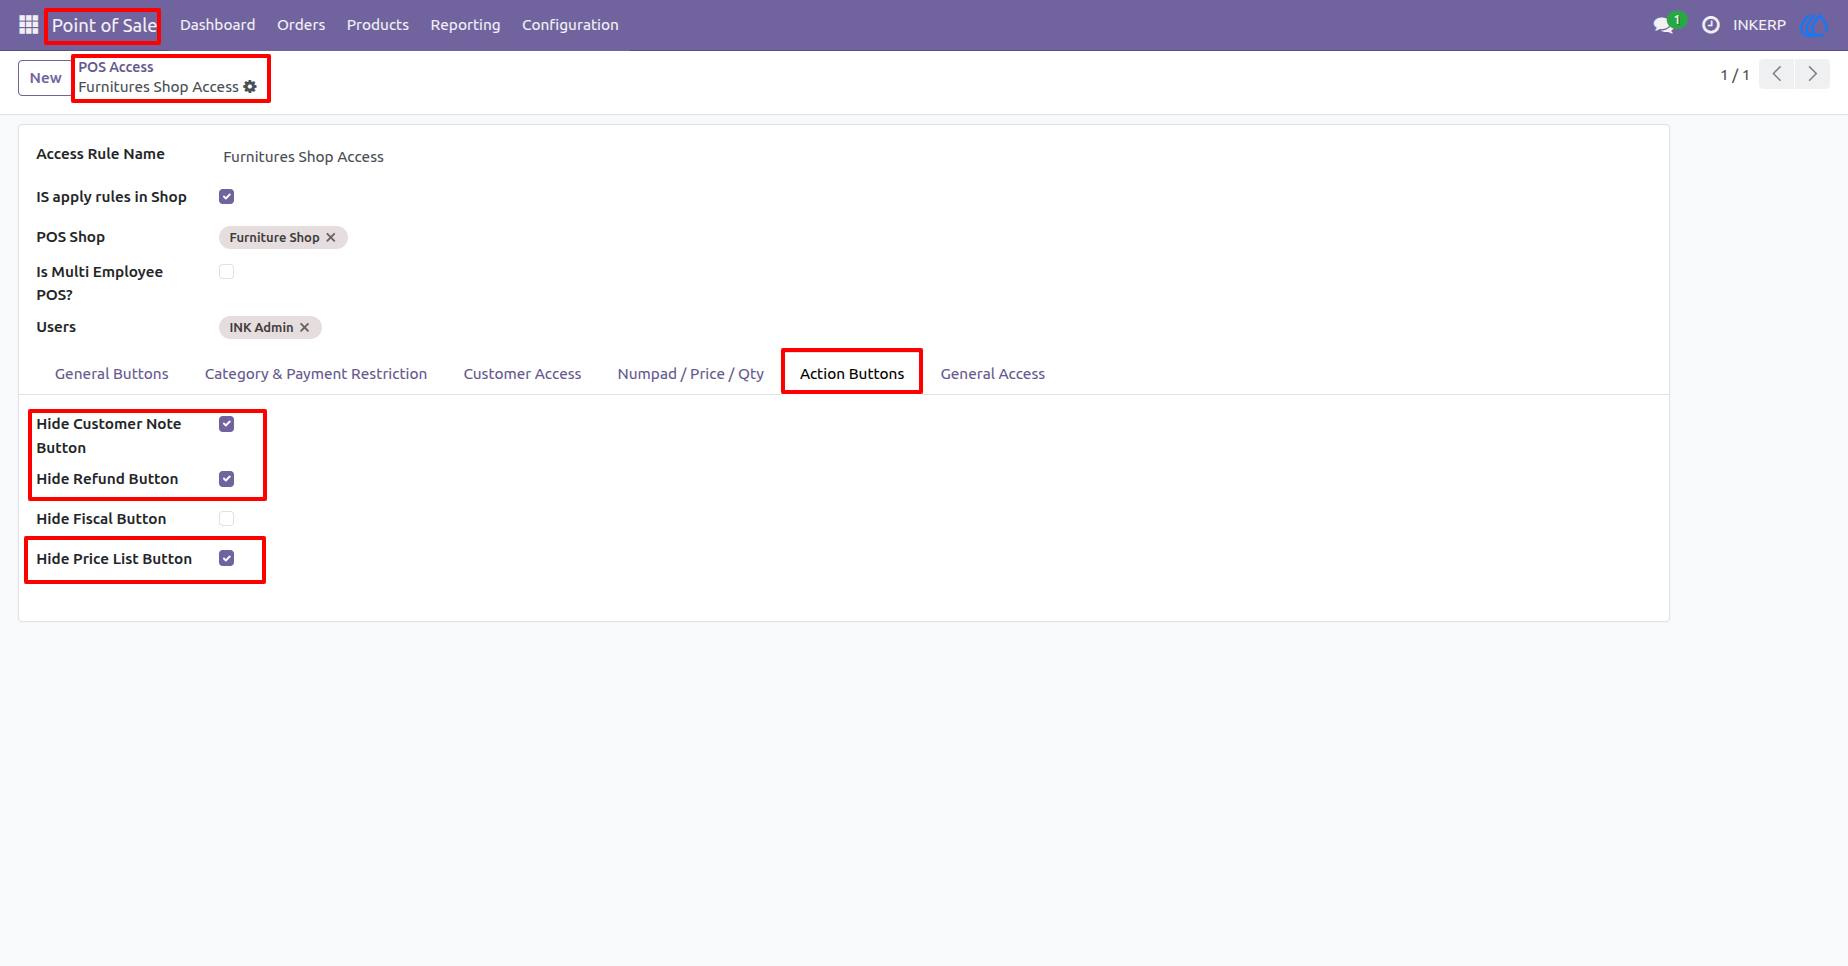Open the user avatar menu
Viewport: 1848px width, 966px height.
1813,25
